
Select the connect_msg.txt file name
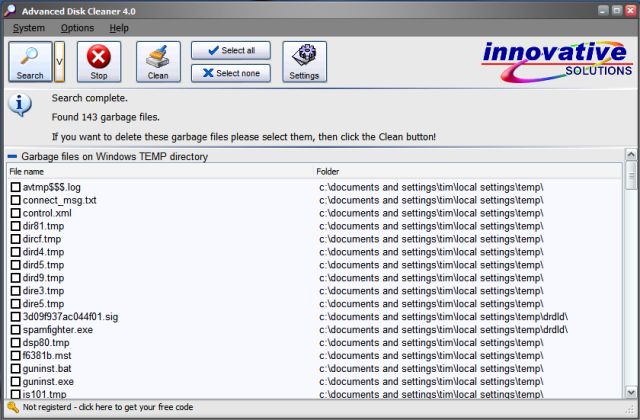(60, 200)
